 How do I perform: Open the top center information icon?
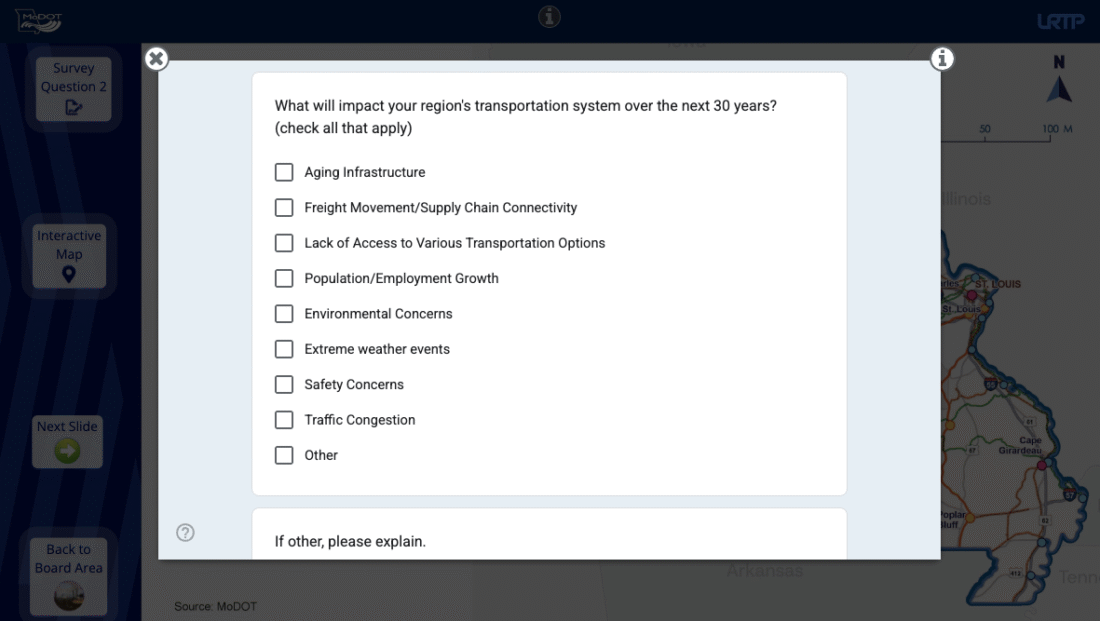coord(549,16)
